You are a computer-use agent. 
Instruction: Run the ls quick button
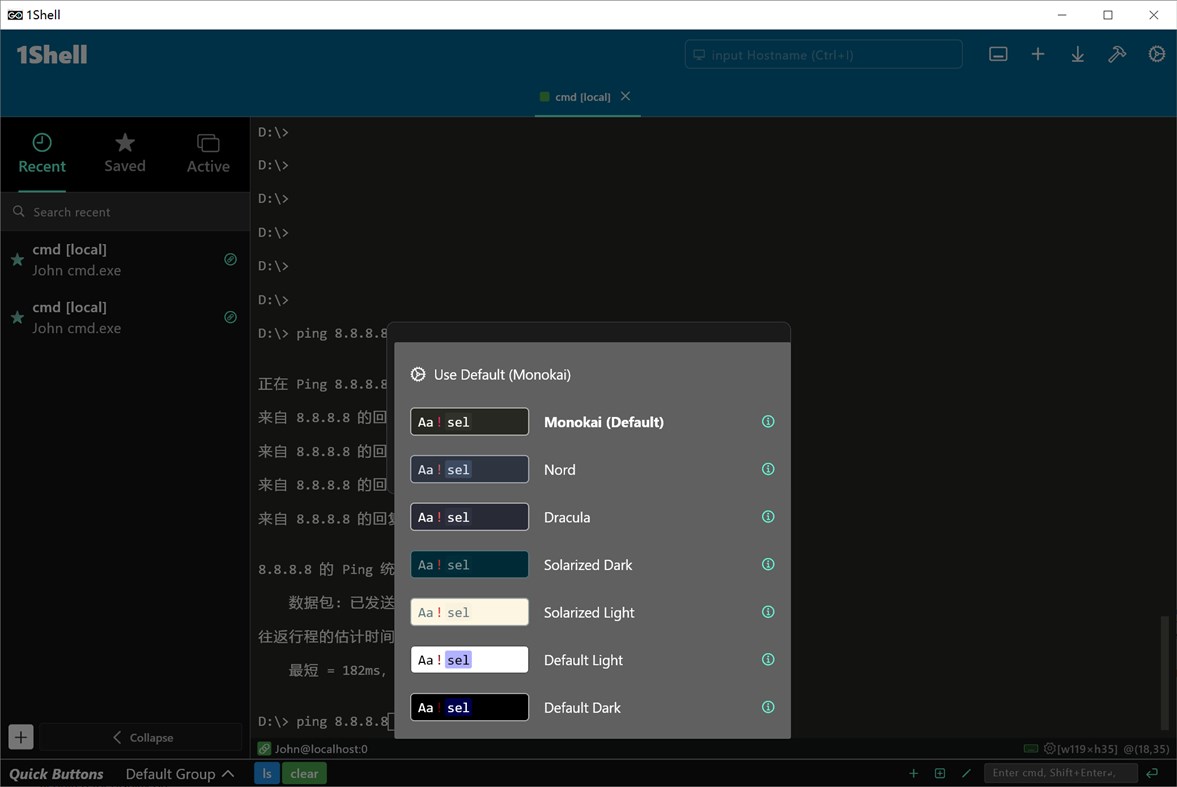click(266, 773)
